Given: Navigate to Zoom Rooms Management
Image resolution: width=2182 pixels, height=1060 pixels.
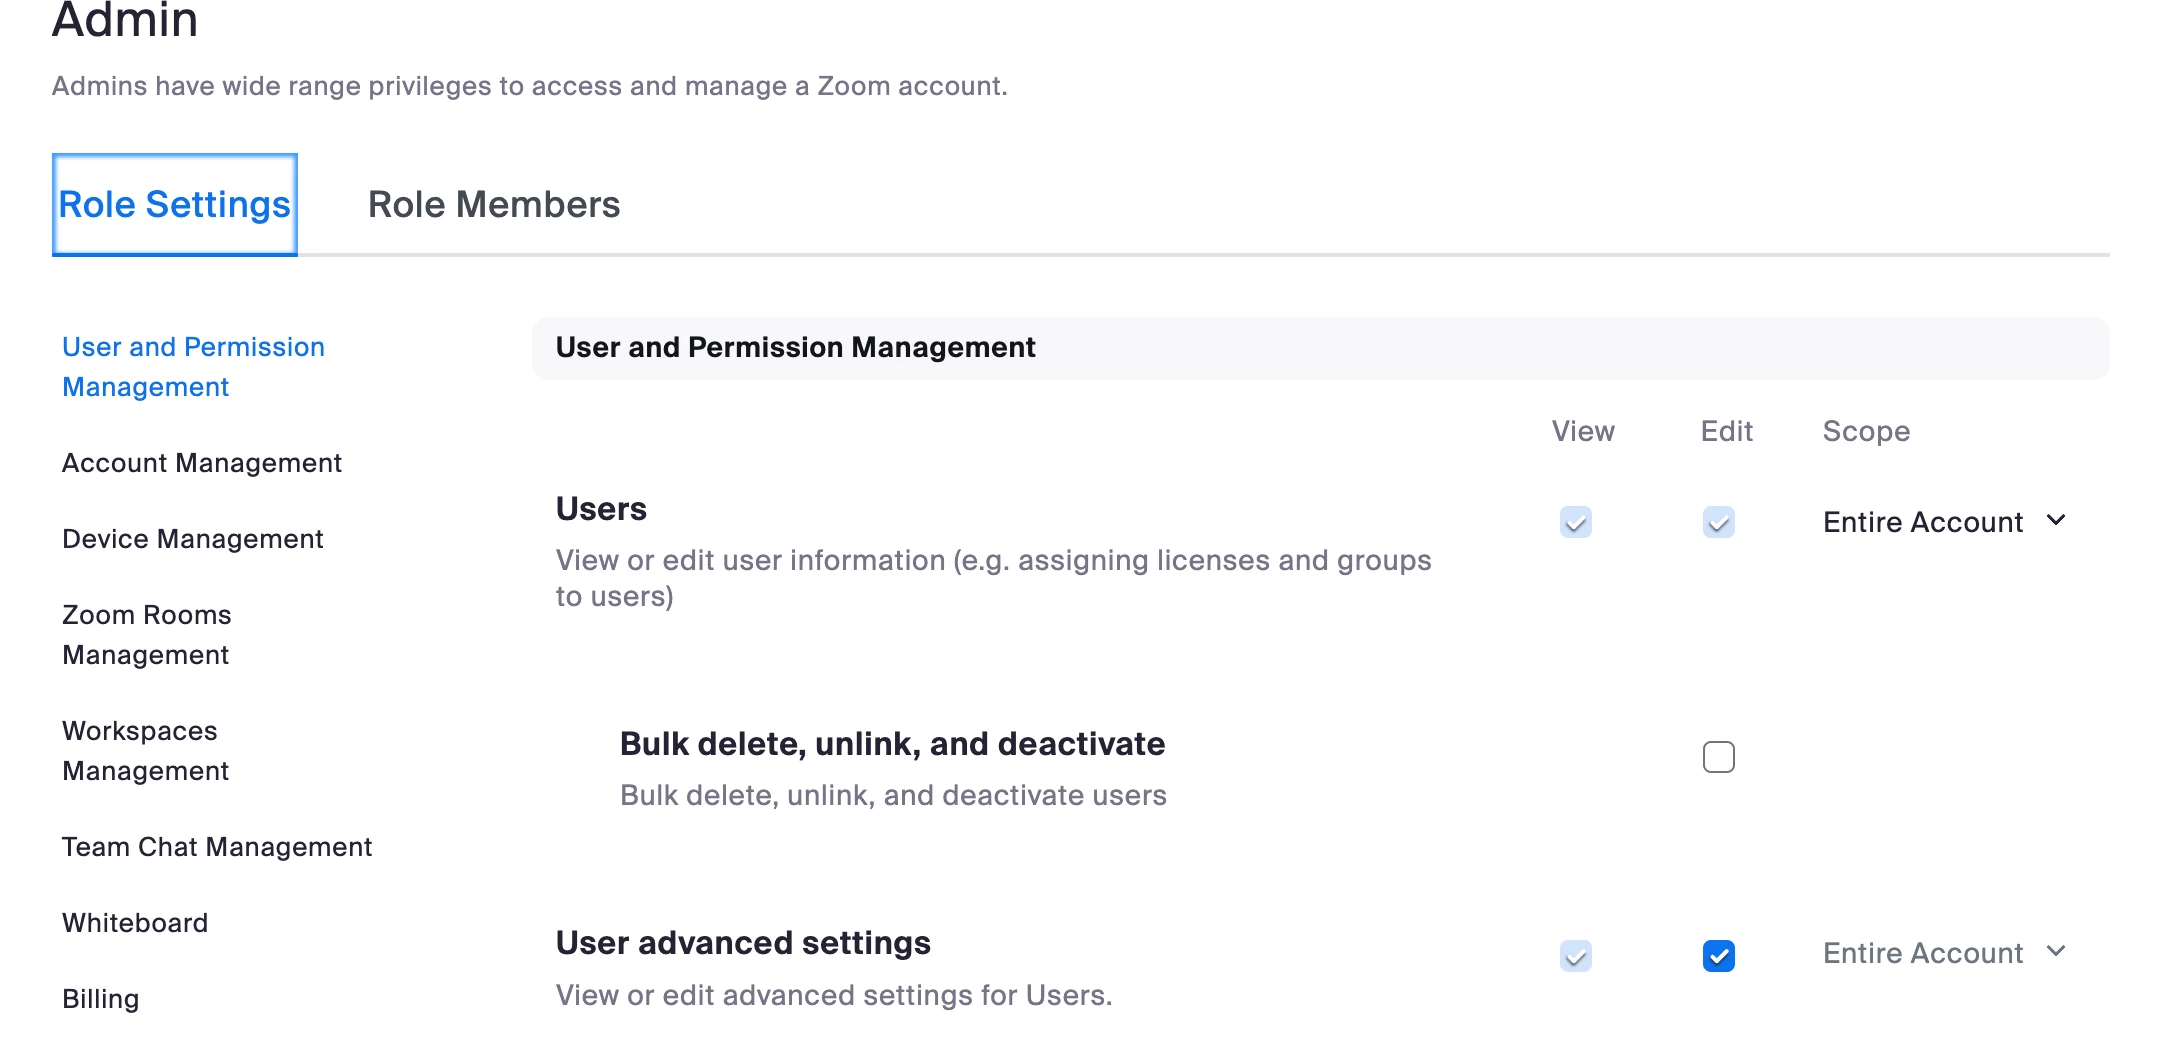Looking at the screenshot, I should click(x=147, y=635).
